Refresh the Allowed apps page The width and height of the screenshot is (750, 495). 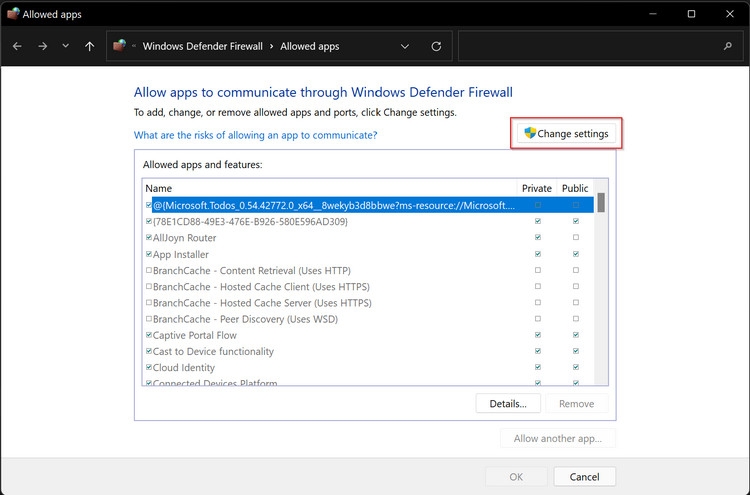click(436, 46)
